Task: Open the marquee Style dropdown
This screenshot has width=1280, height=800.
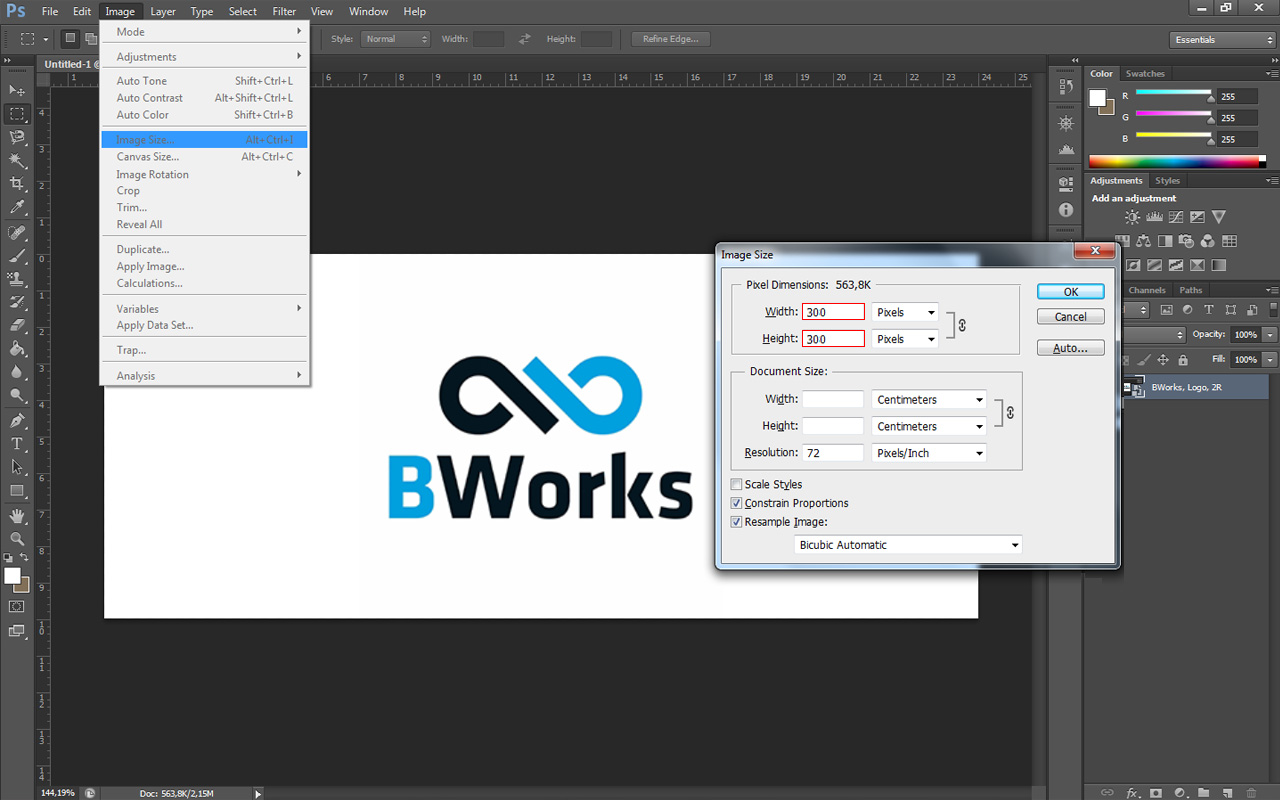Action: pyautogui.click(x=395, y=39)
